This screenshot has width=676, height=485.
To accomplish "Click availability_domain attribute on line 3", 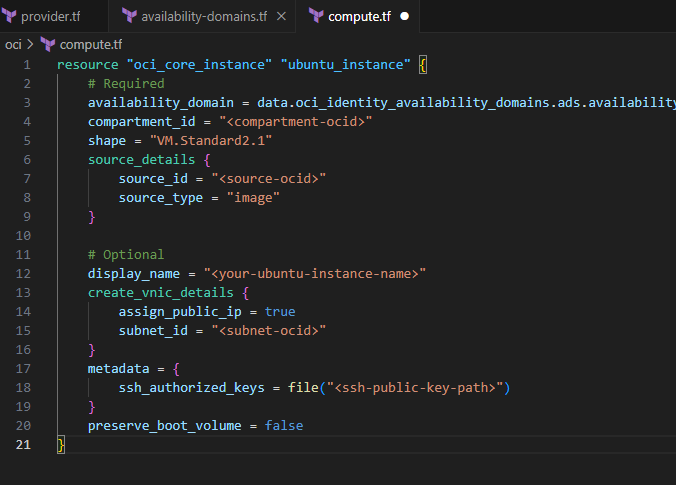I will [161, 103].
